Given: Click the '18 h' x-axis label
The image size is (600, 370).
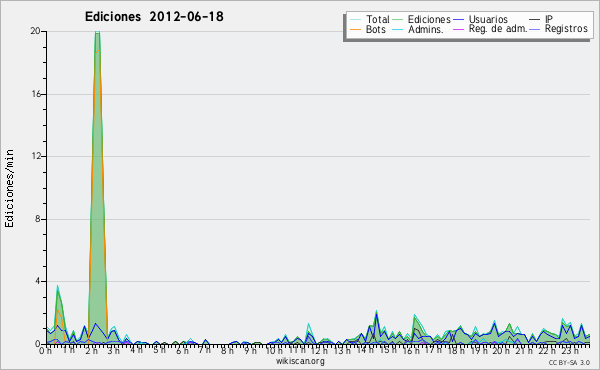Looking at the screenshot, I should (x=456, y=351).
